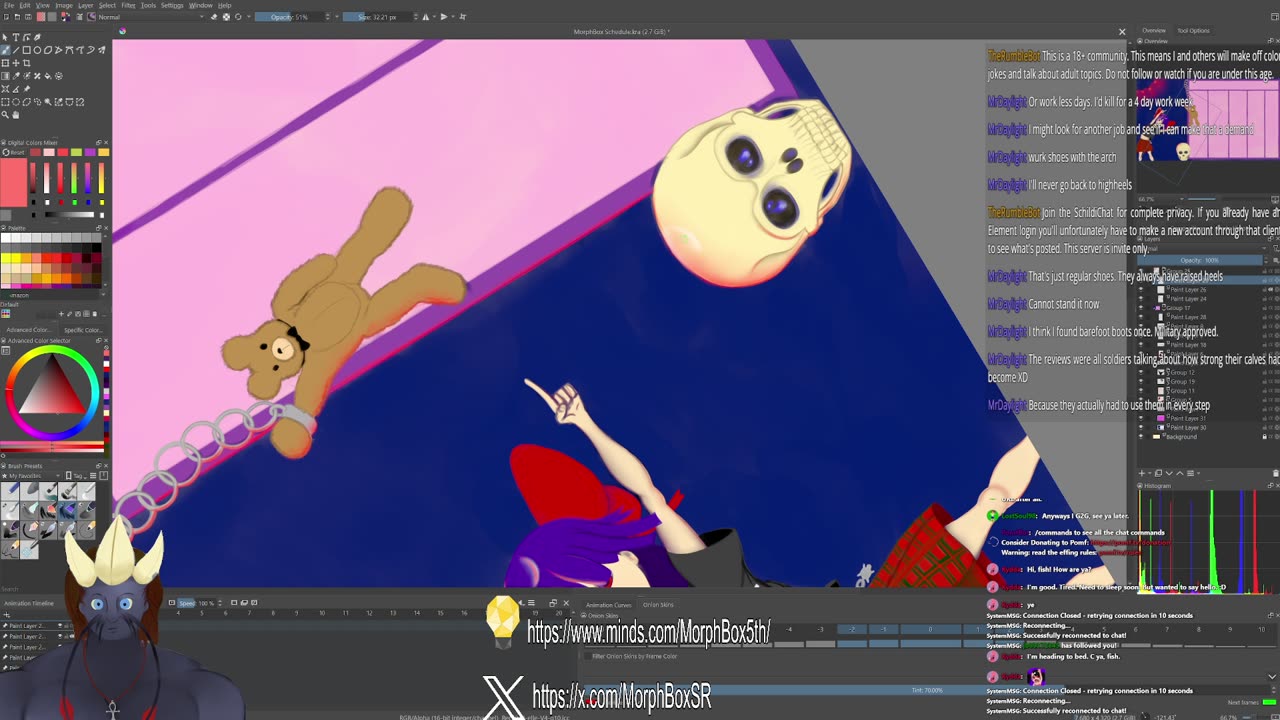Open dropdown arrow beside reload preset
This screenshot has height=720, width=1280.
pos(248,17)
